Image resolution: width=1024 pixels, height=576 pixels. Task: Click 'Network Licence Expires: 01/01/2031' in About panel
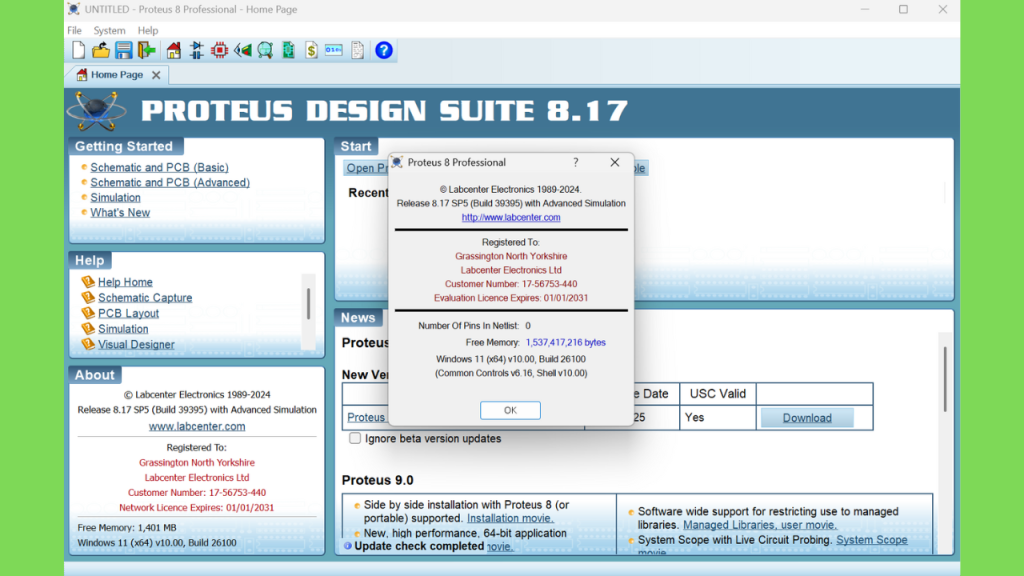click(x=197, y=507)
